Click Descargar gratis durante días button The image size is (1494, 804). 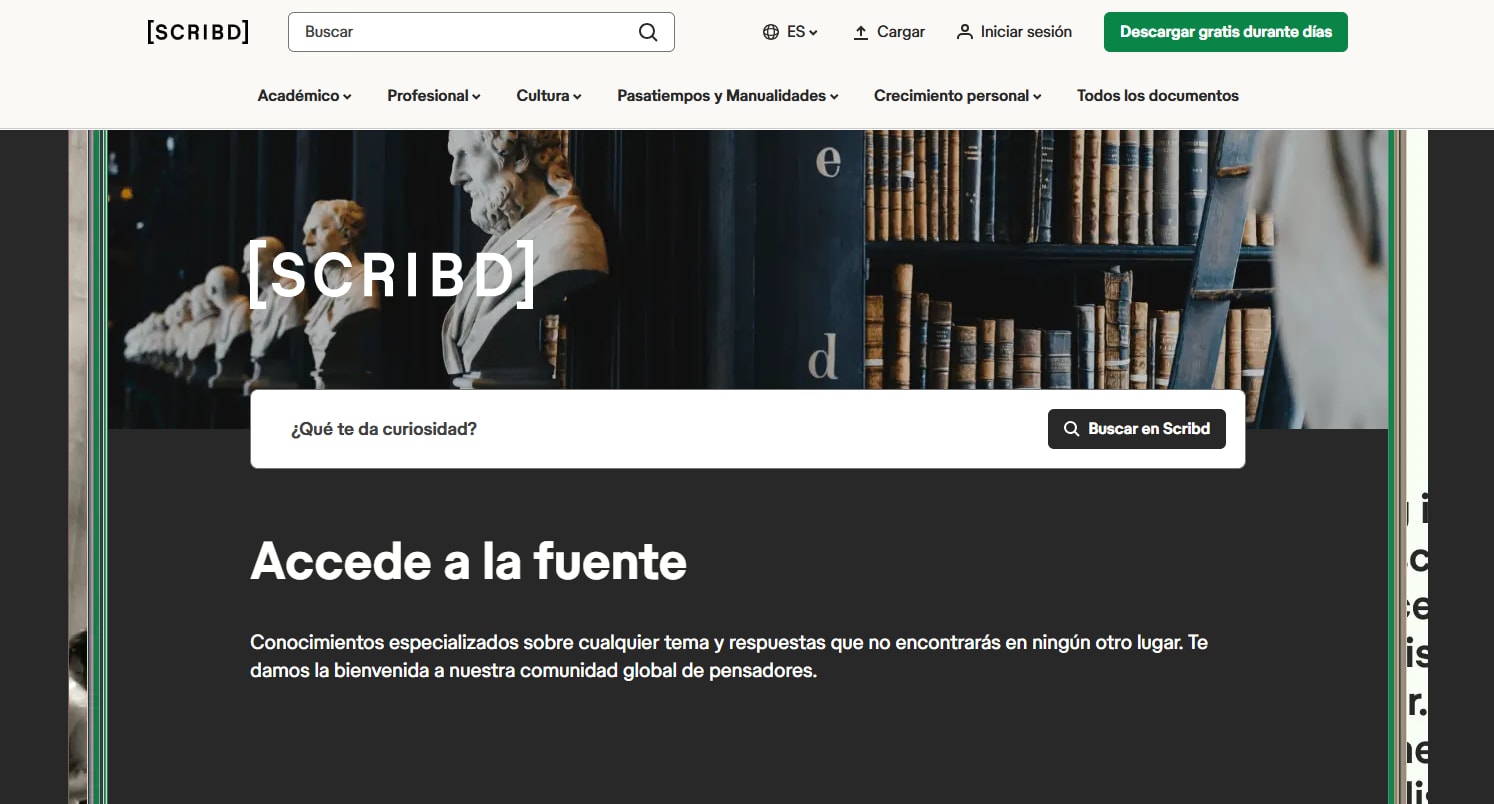(x=1226, y=32)
